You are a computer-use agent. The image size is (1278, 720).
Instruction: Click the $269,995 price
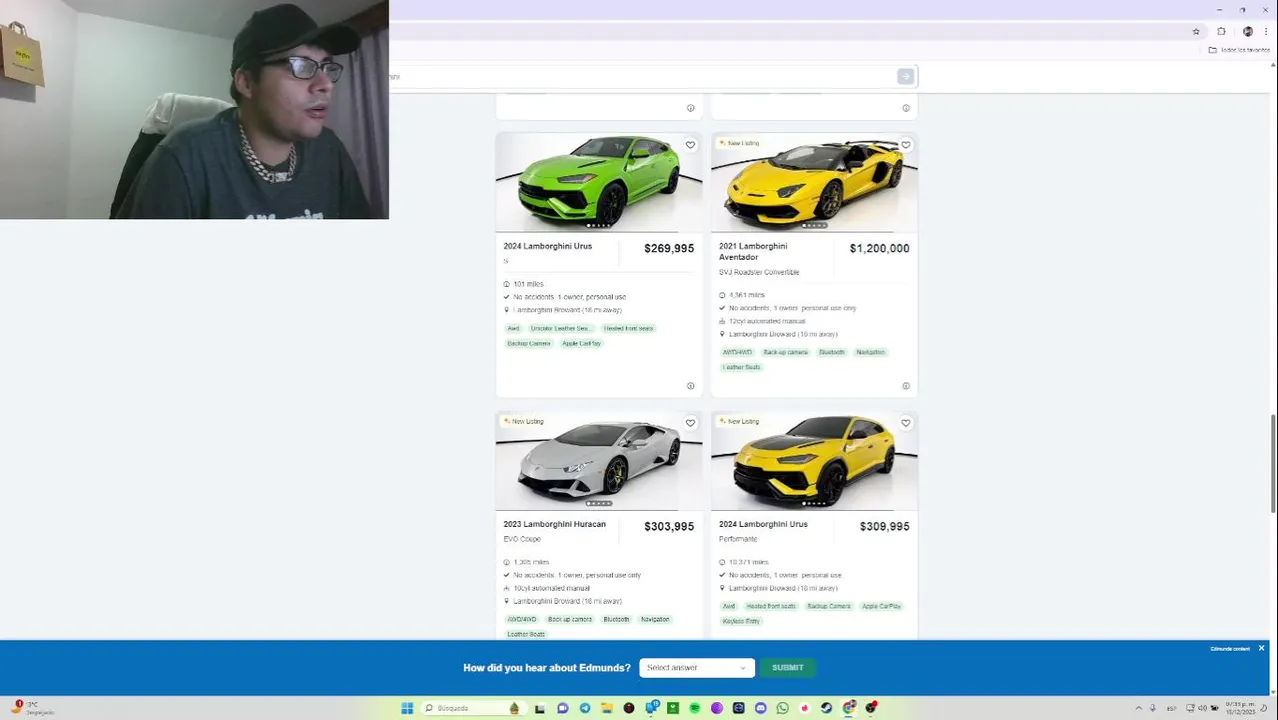[669, 248]
